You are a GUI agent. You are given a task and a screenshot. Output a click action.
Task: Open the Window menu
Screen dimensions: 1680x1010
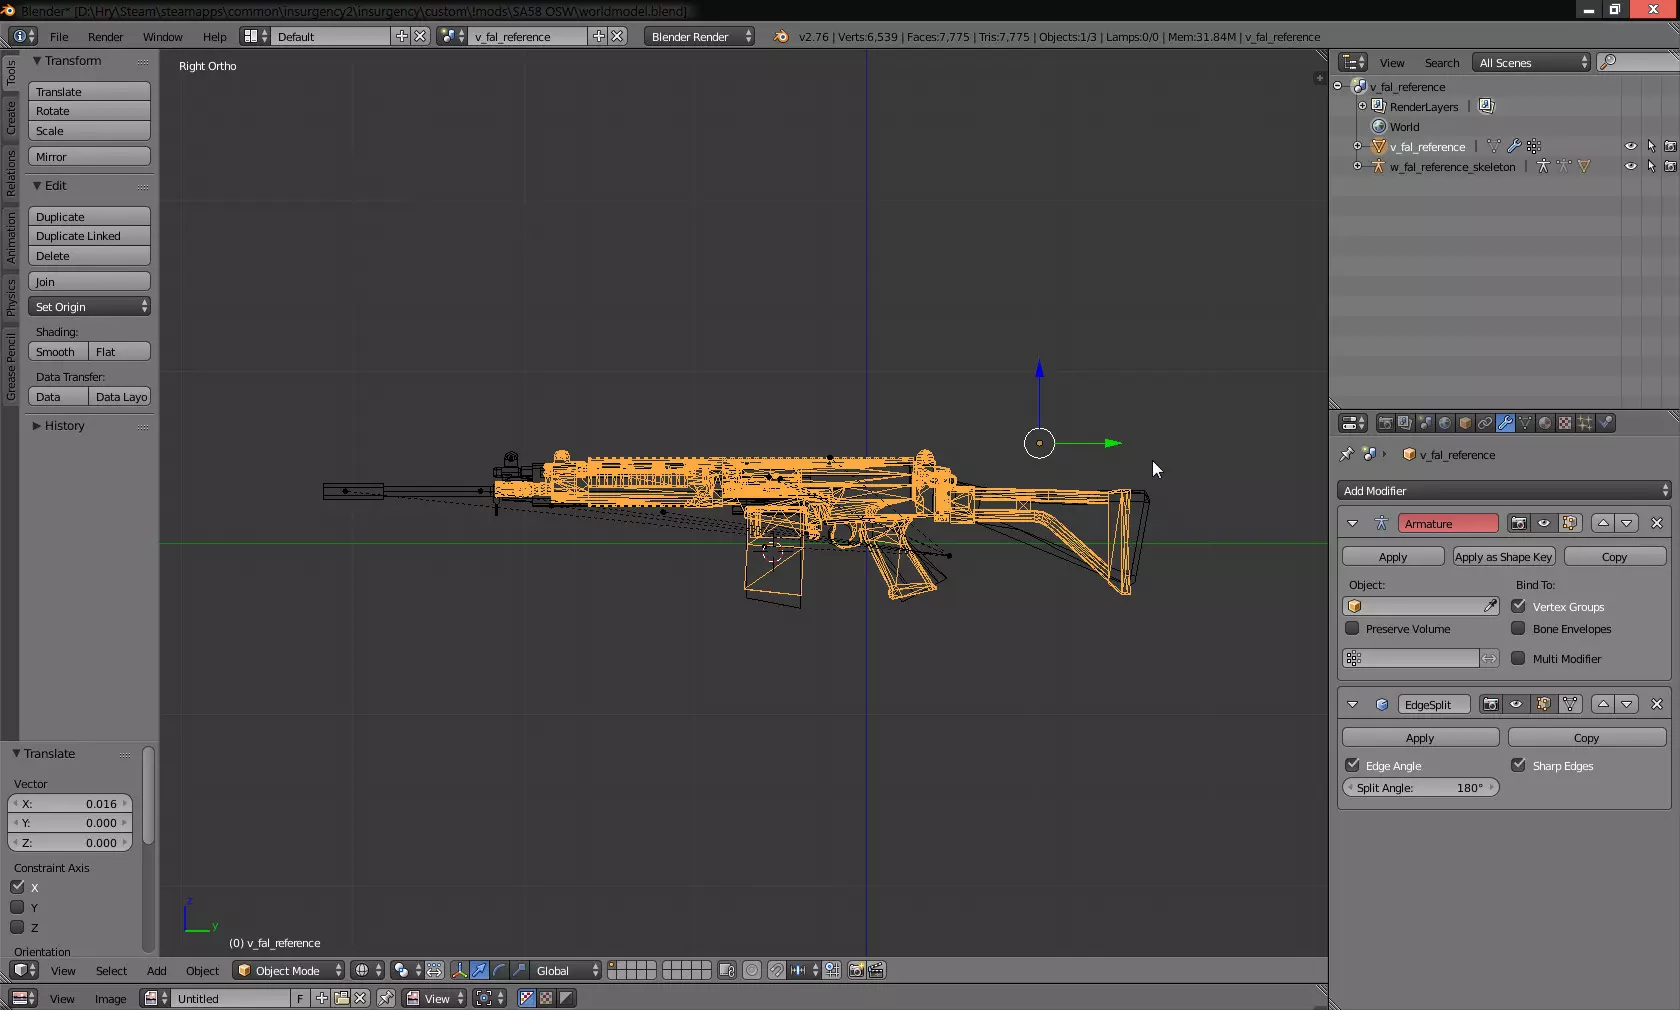pos(162,36)
